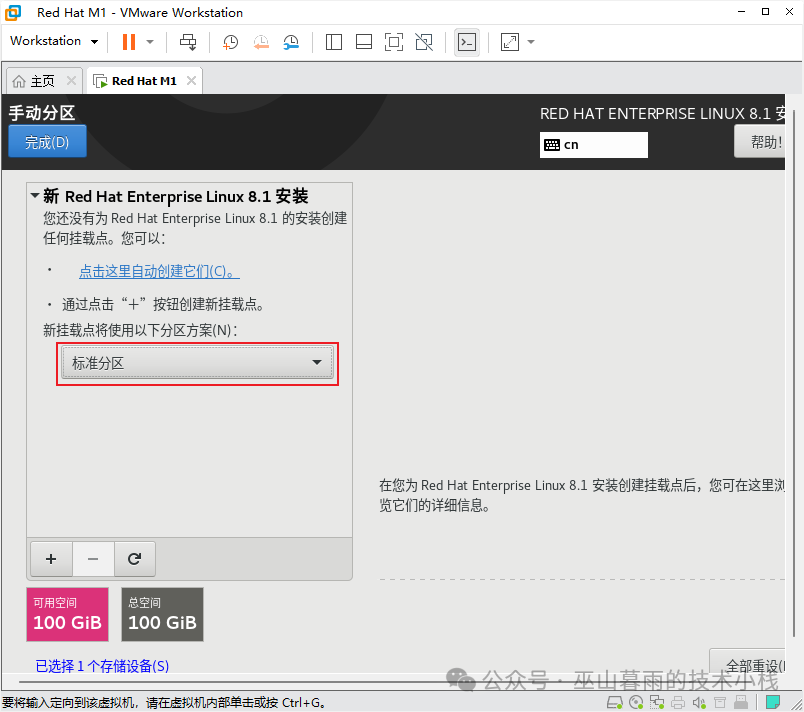Click the keyboard layout indicator showing cn
The width and height of the screenshot is (804, 712).
[x=593, y=144]
